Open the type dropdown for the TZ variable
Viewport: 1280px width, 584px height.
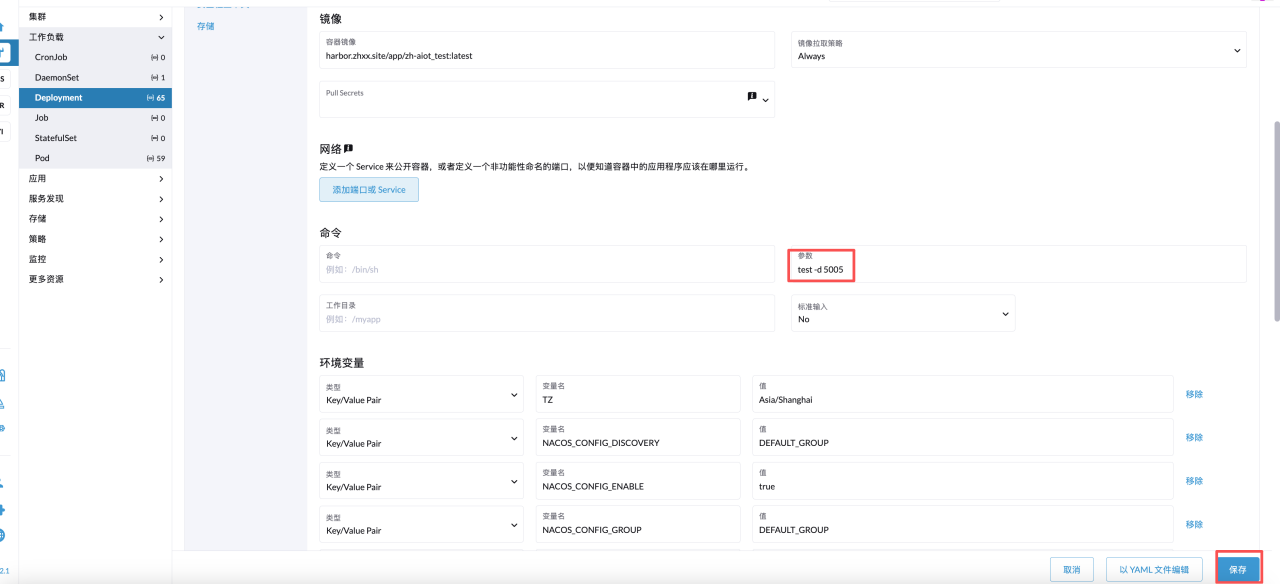click(421, 394)
